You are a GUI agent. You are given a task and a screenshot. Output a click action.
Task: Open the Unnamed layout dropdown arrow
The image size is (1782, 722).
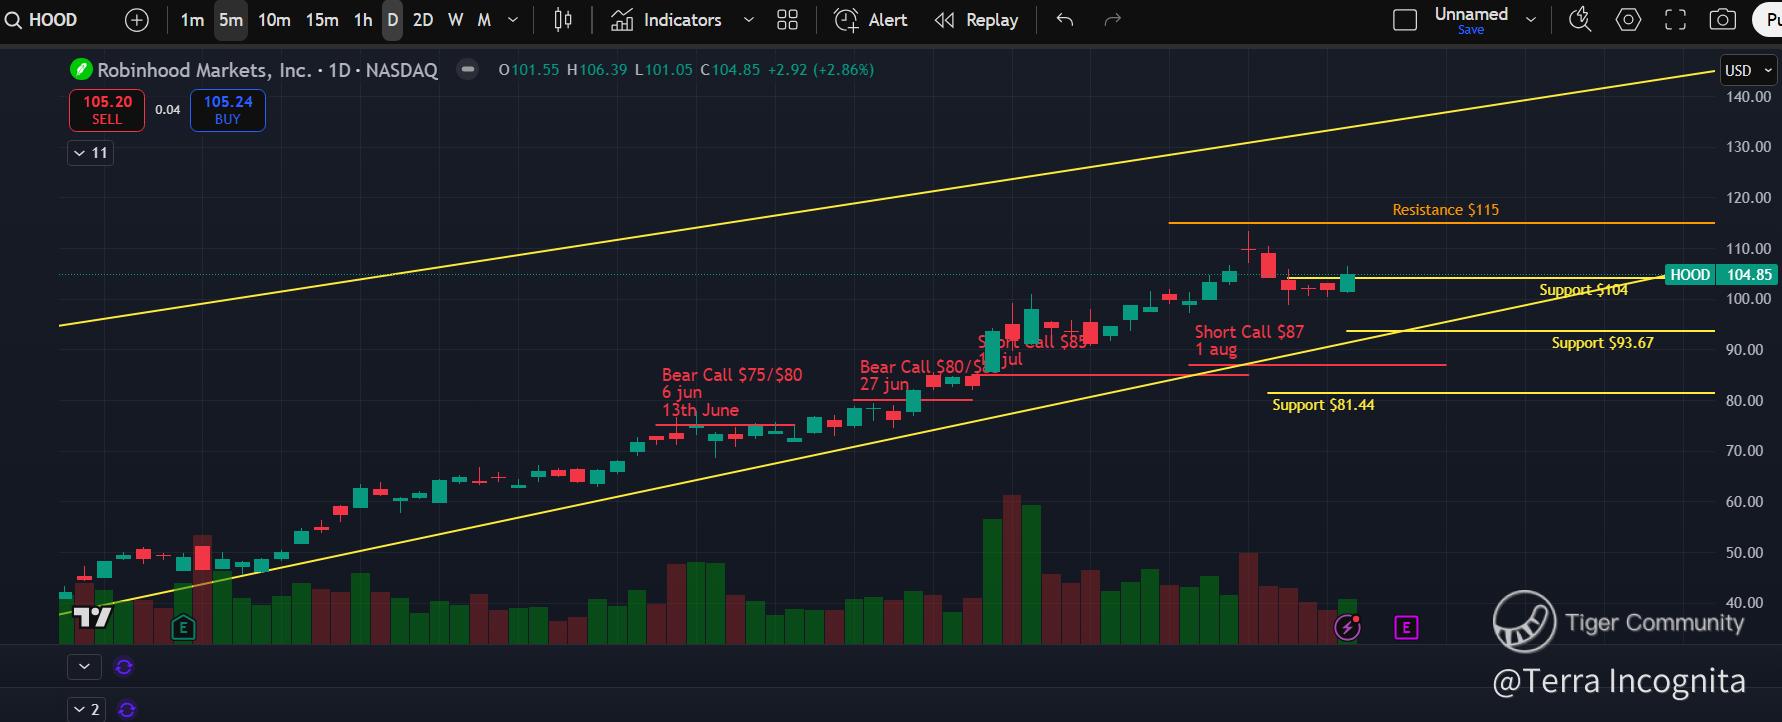(1531, 20)
